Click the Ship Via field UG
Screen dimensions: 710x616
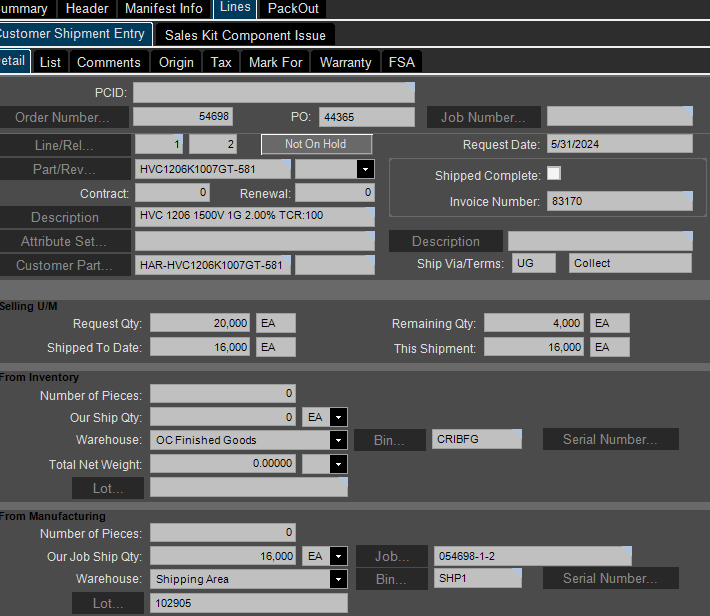click(x=534, y=263)
